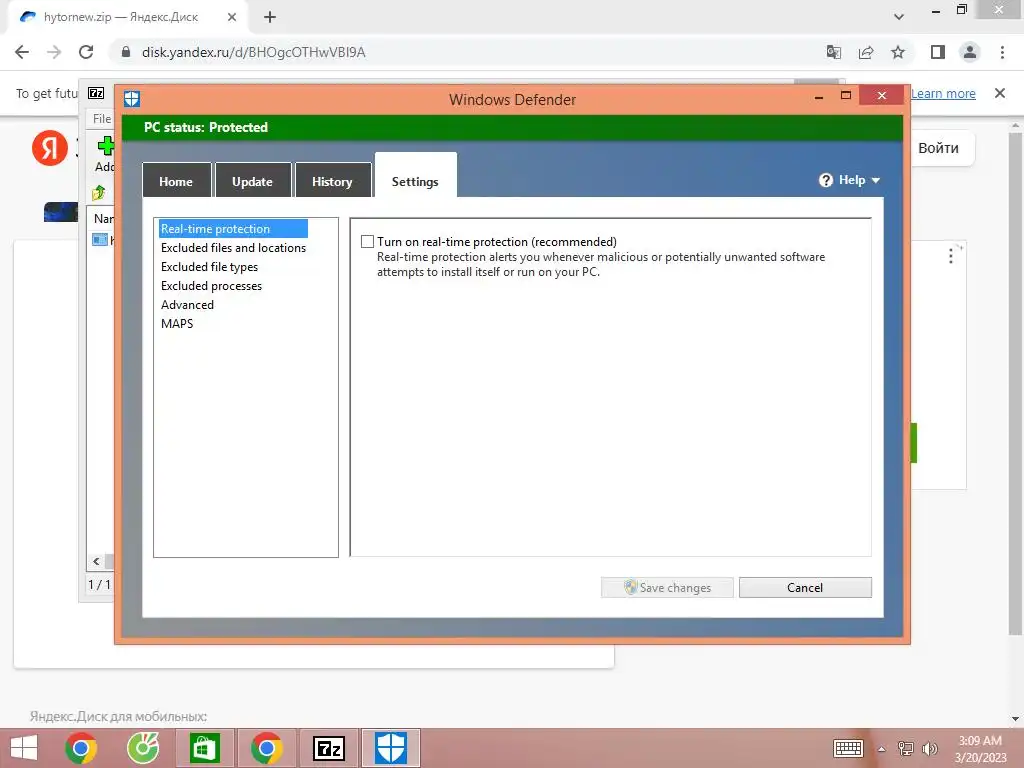Open the File menu in 7-Zip

point(102,118)
